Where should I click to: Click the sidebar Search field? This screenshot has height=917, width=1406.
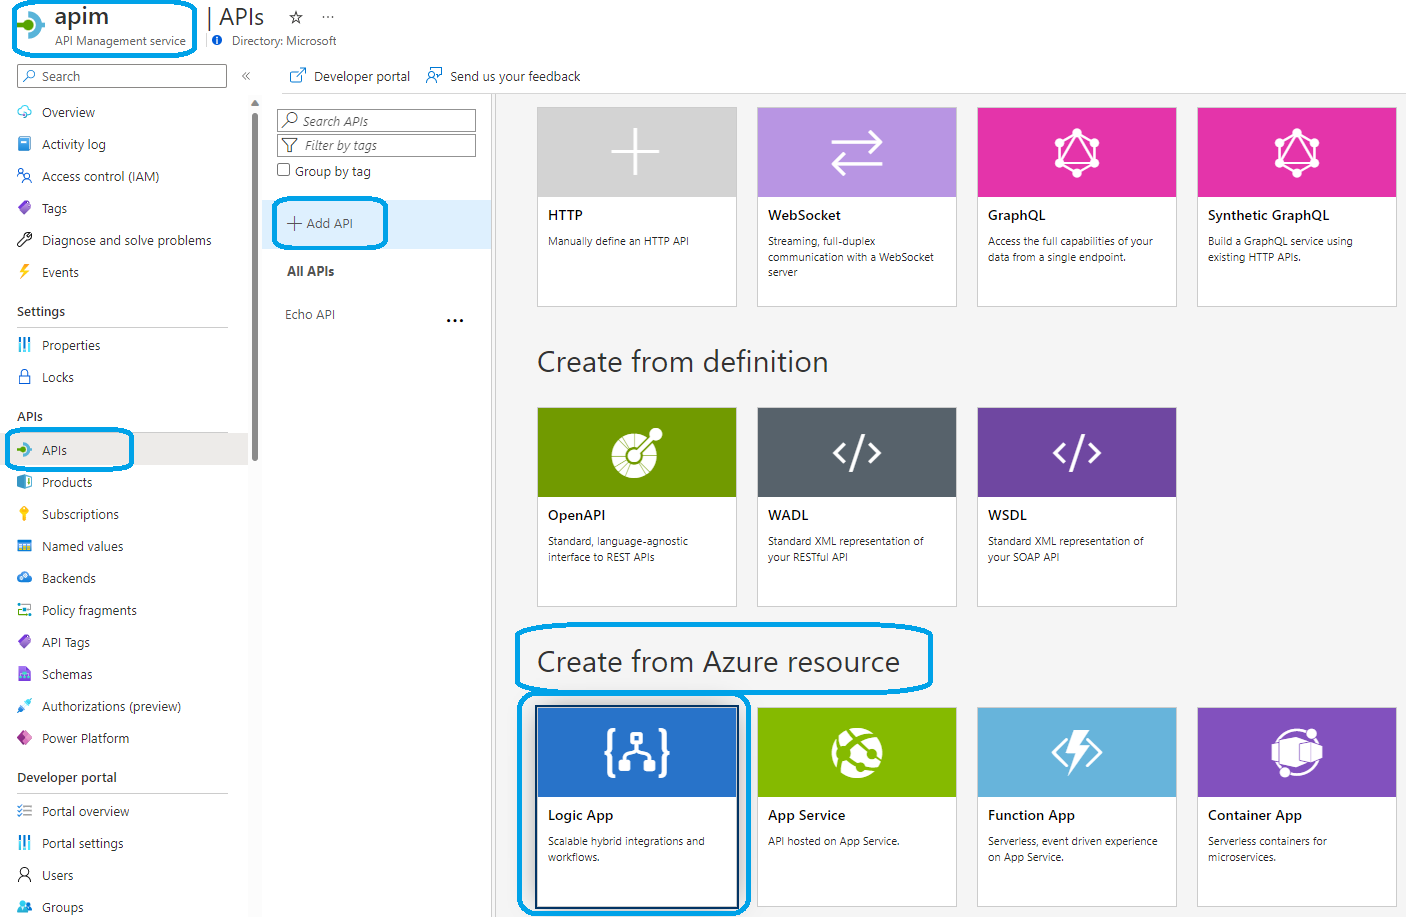122,76
